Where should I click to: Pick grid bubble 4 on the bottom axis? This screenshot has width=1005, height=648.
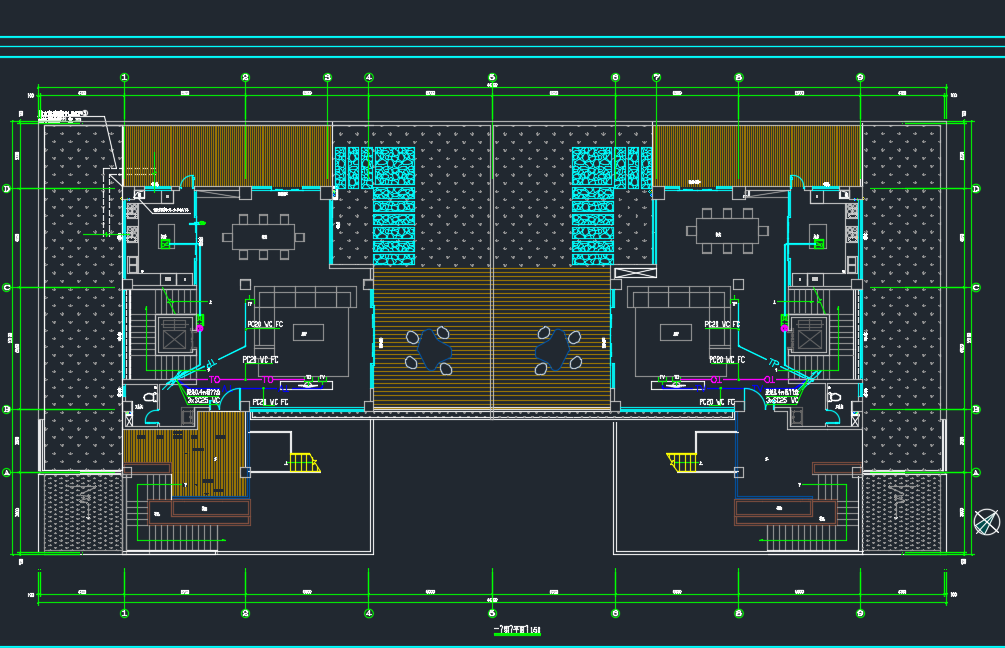click(x=369, y=613)
